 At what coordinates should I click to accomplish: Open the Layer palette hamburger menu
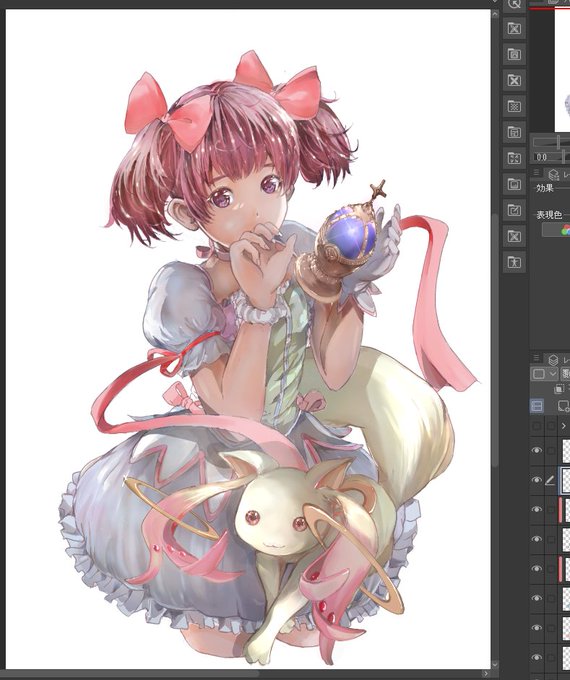click(x=537, y=358)
